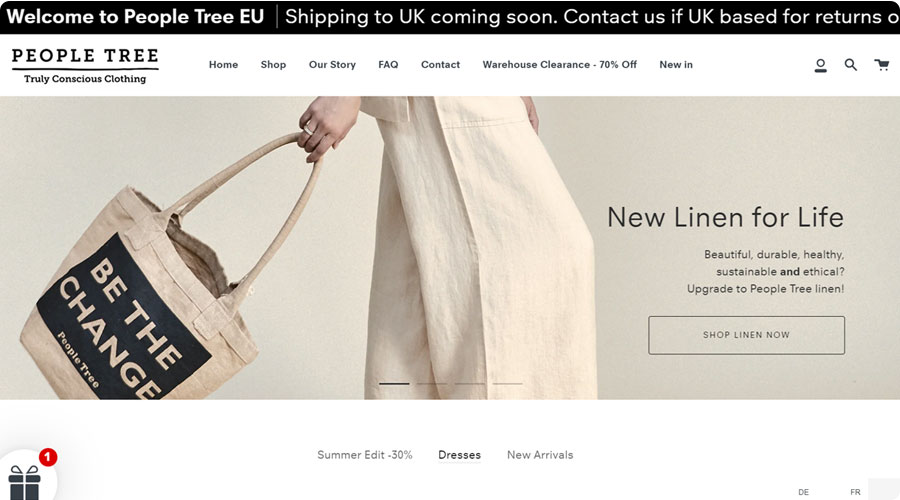The height and width of the screenshot is (500, 900).
Task: Switch to the New Arrivals tab
Action: tap(540, 455)
